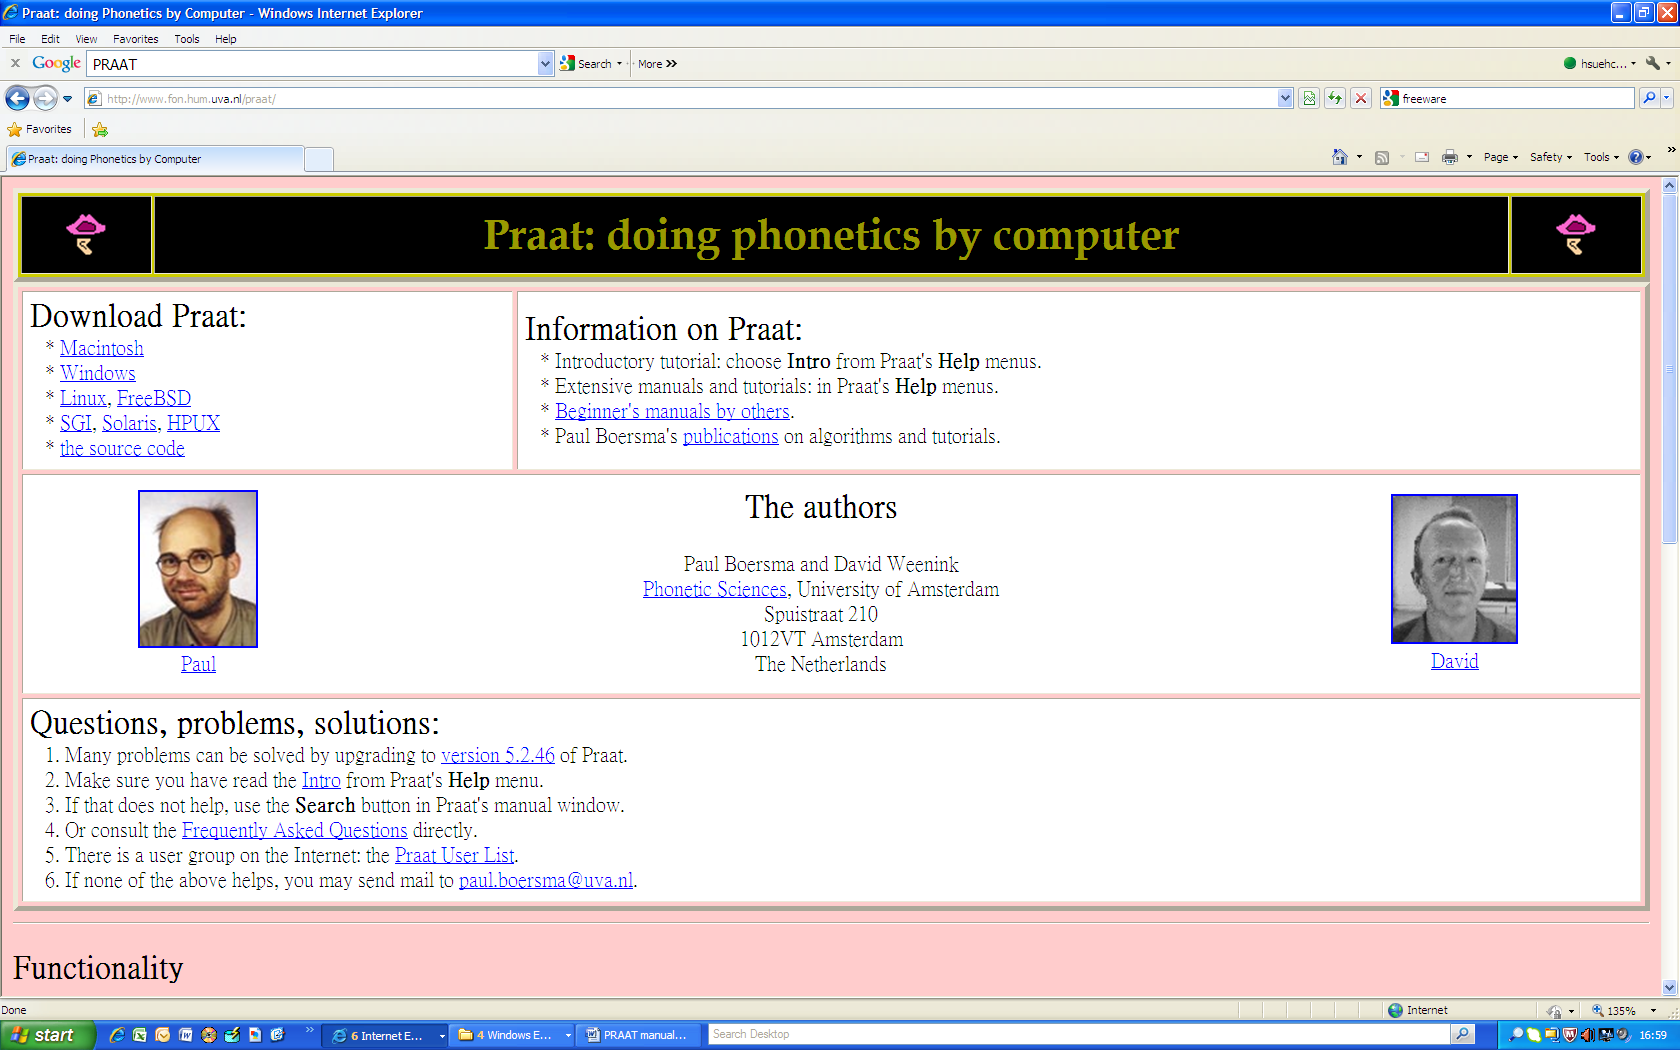
Task: Select the Praat: doing Phonetics by Computer tab
Action: point(155,159)
